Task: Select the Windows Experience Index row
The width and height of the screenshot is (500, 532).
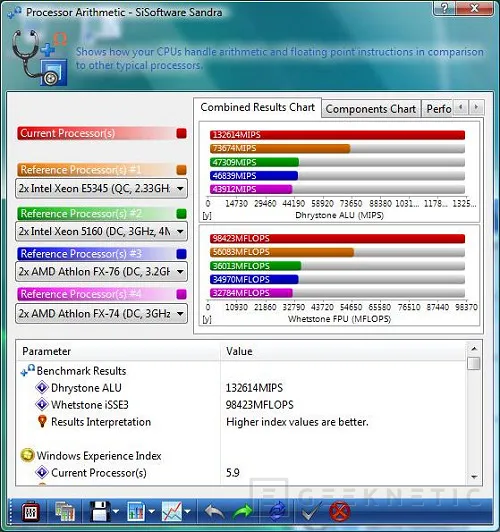Action: pyautogui.click(x=99, y=455)
